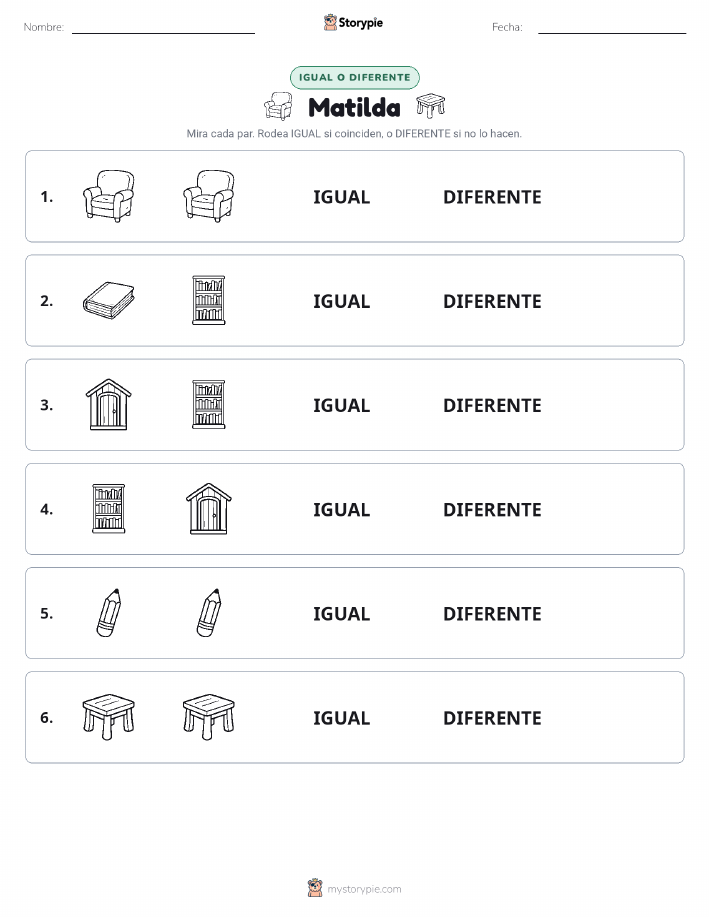Choose DIFERENTE in row 4
709x917 pixels.
pyautogui.click(x=492, y=509)
